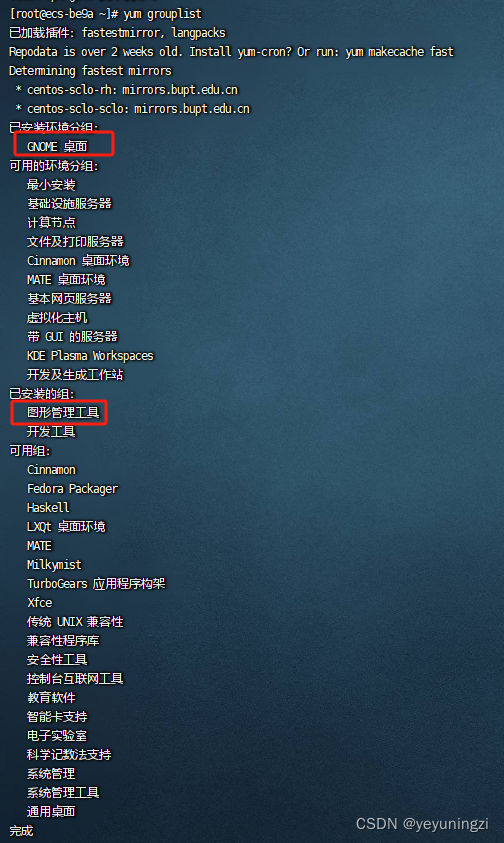Click 'KDE Plasma Workspaces' text
This screenshot has height=843, width=504.
tap(90, 356)
